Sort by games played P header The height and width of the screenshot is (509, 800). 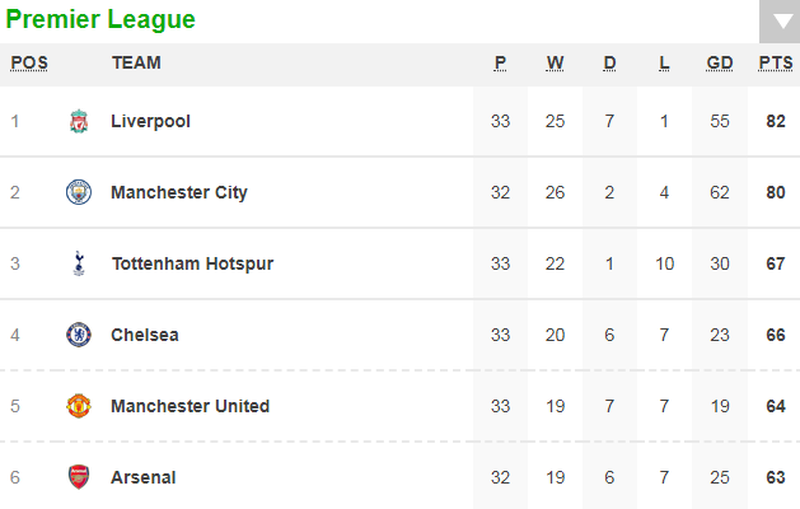click(500, 63)
